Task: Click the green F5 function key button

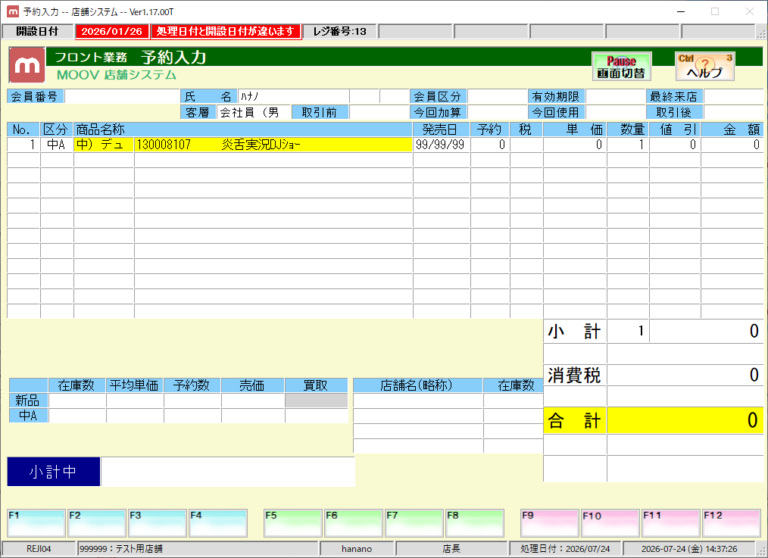Action: 292,523
